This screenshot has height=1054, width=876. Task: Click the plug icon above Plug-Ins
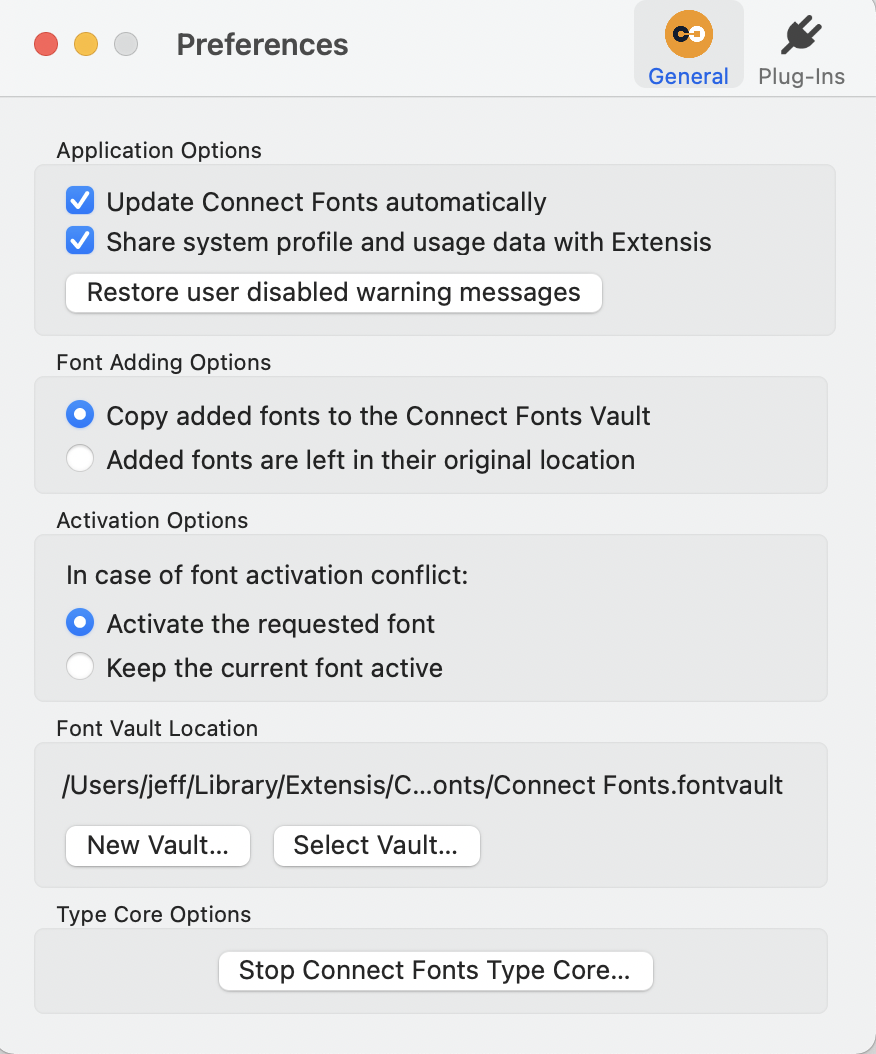[801, 35]
